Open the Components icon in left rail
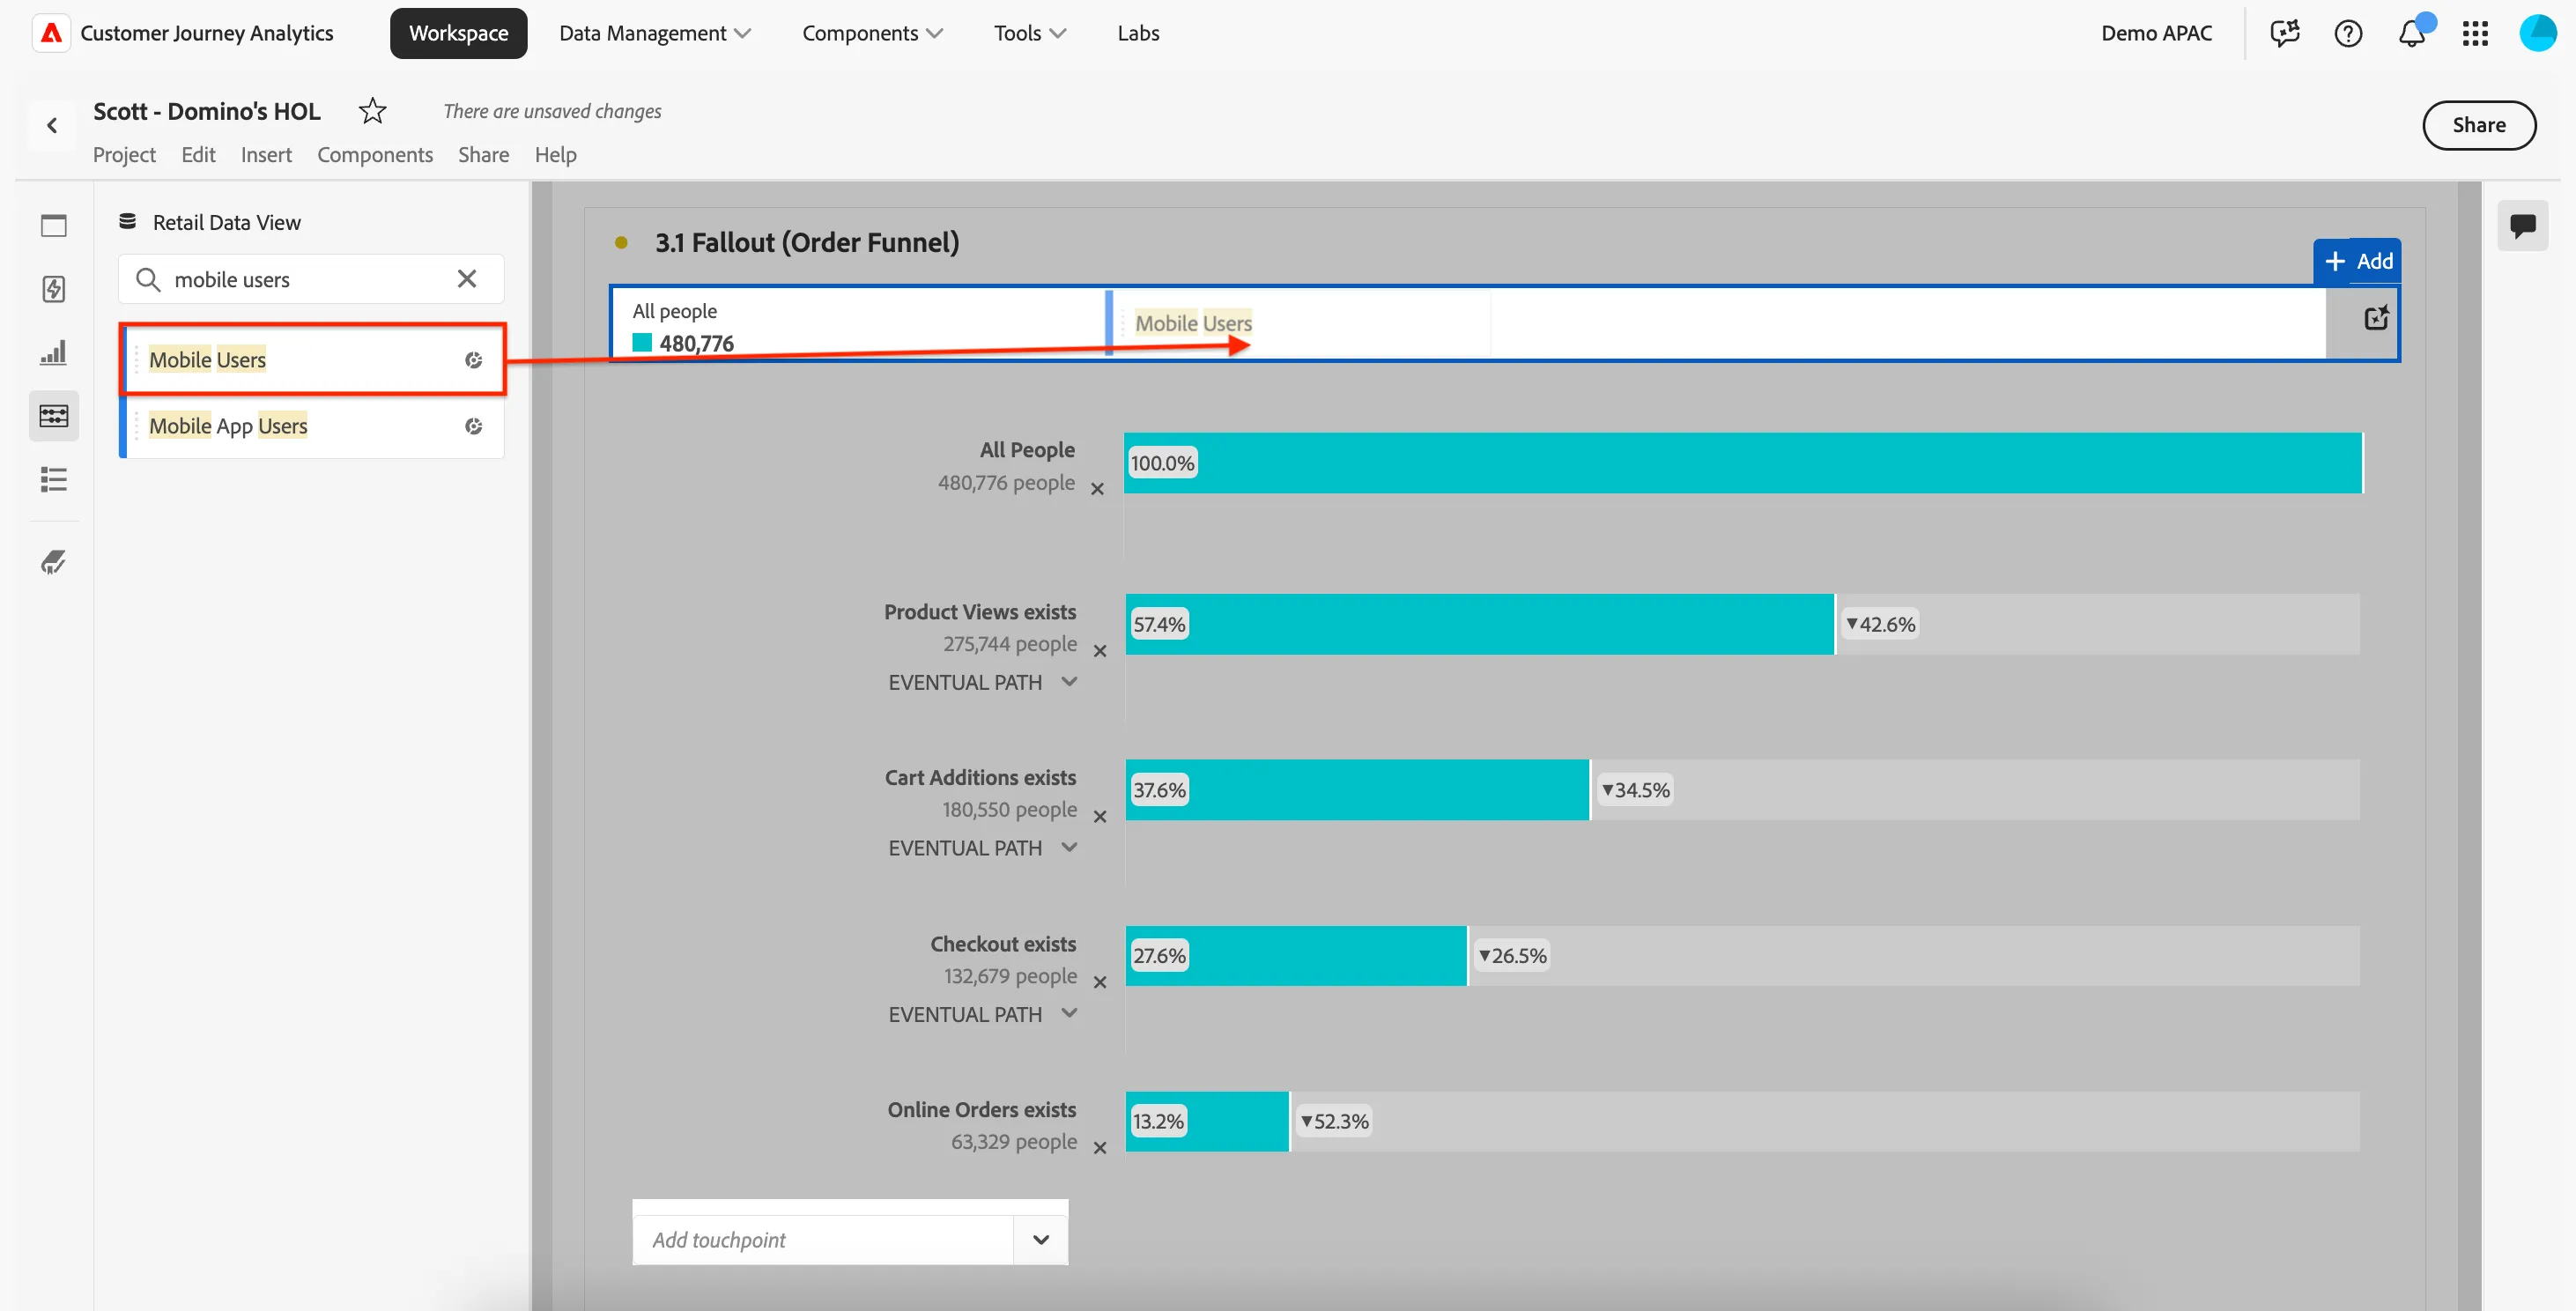 pyautogui.click(x=54, y=415)
